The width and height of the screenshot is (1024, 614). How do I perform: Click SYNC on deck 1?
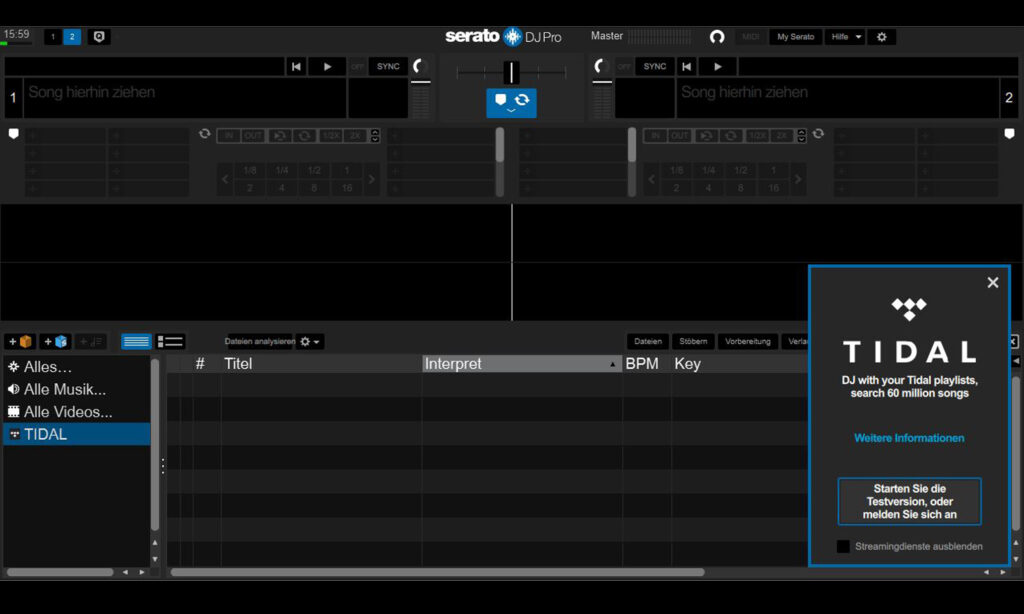pos(388,66)
